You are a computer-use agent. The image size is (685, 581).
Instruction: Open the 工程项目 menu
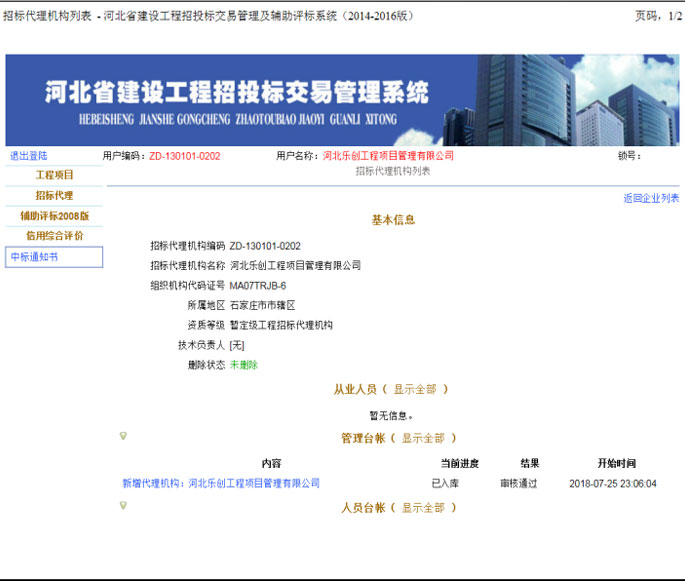[55, 175]
